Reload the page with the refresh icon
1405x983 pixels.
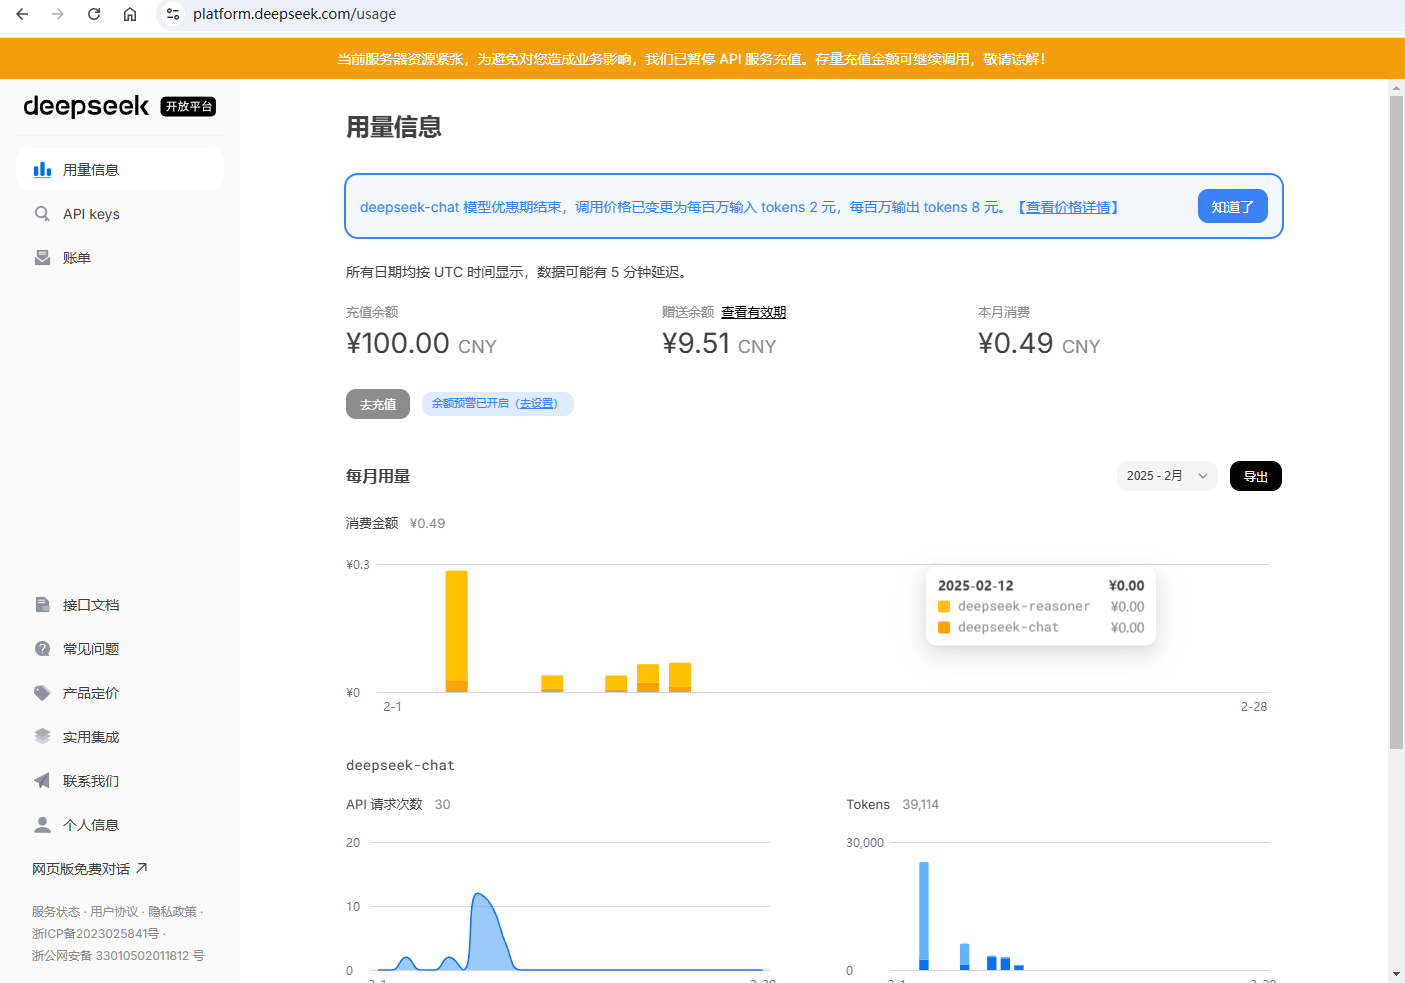pos(94,14)
